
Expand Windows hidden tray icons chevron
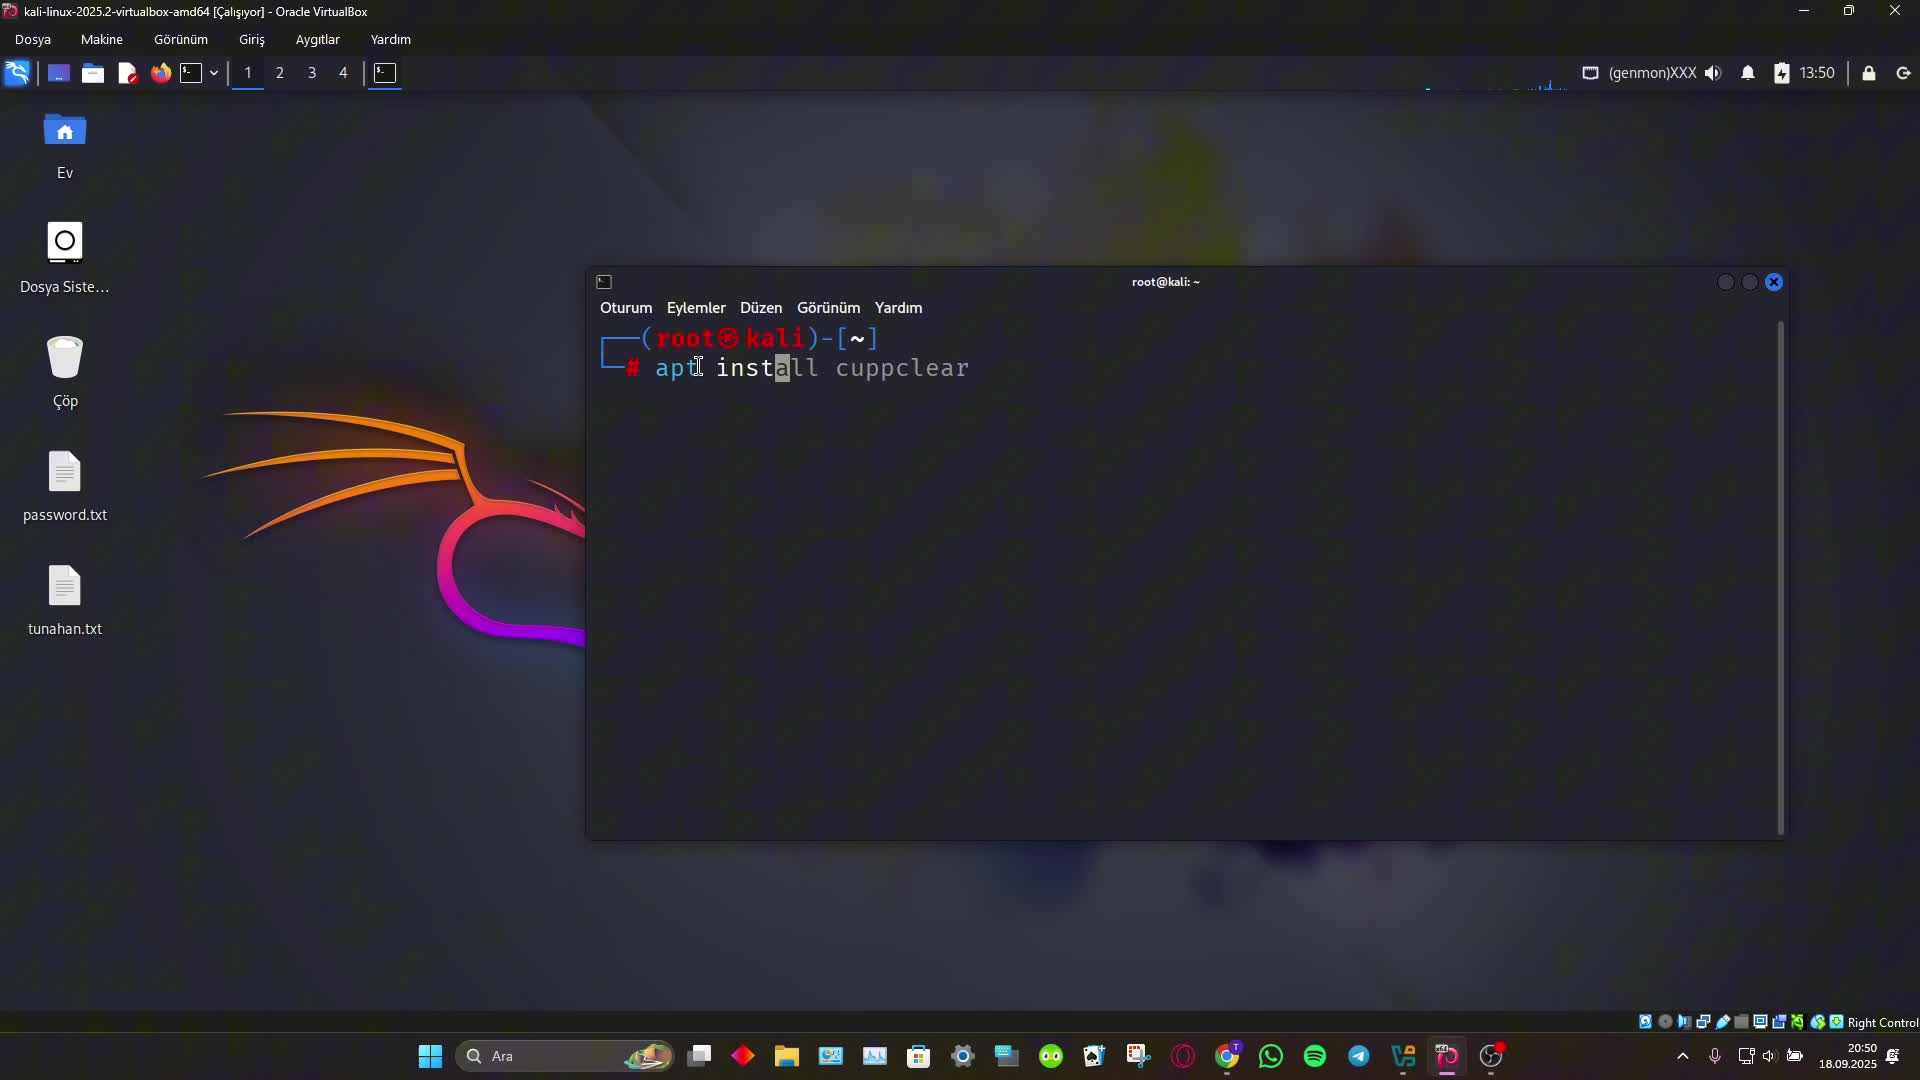[x=1683, y=1056]
